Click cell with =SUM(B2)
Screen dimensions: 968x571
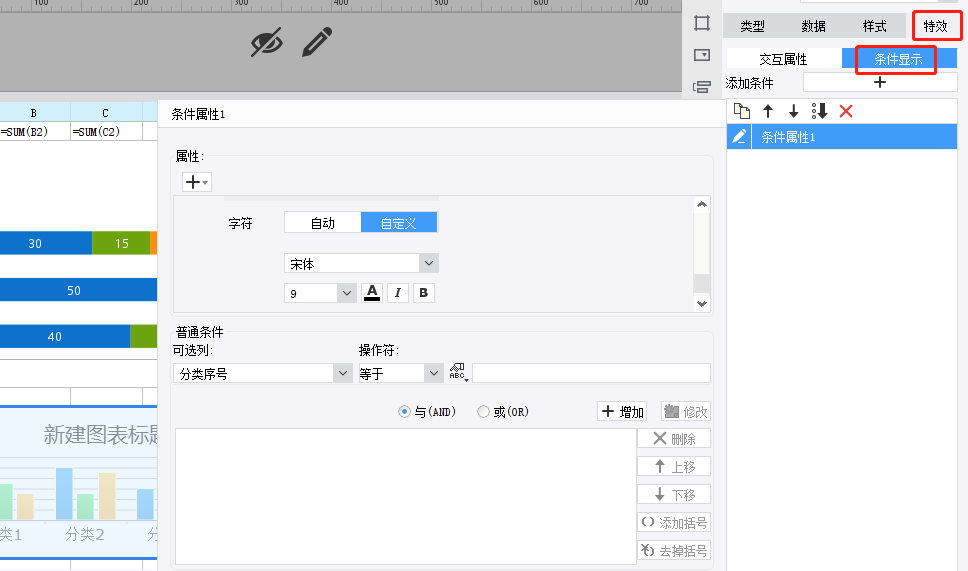[35, 131]
